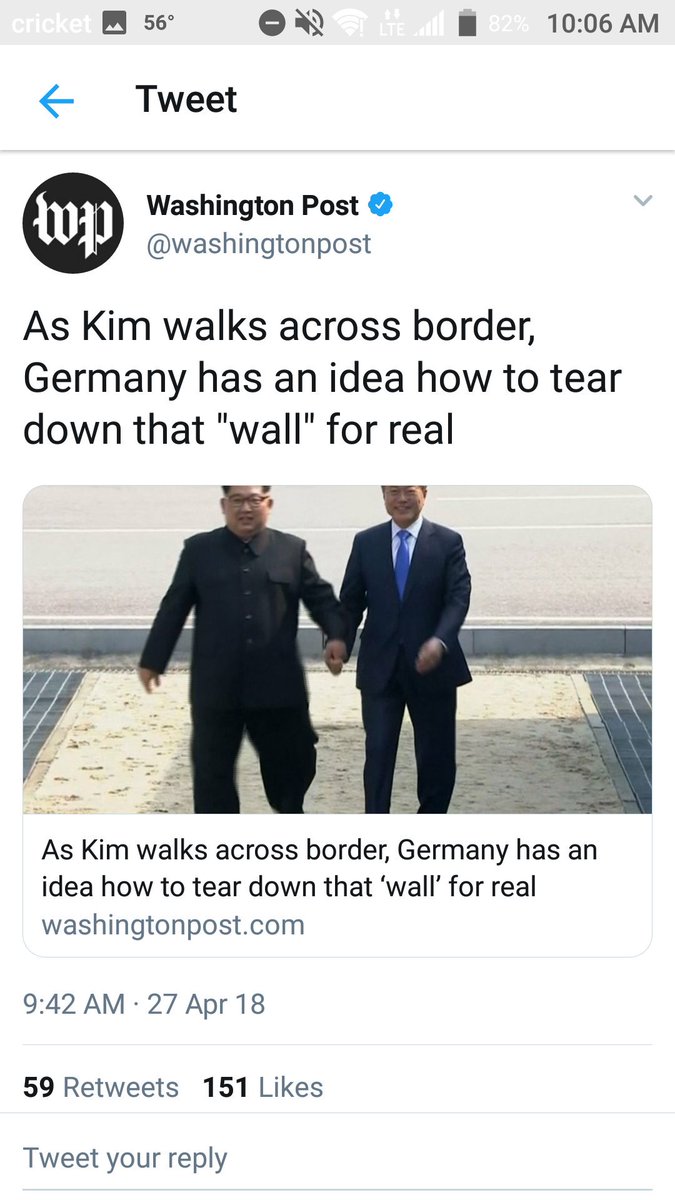View the 59 Retweets list

click(x=101, y=1088)
